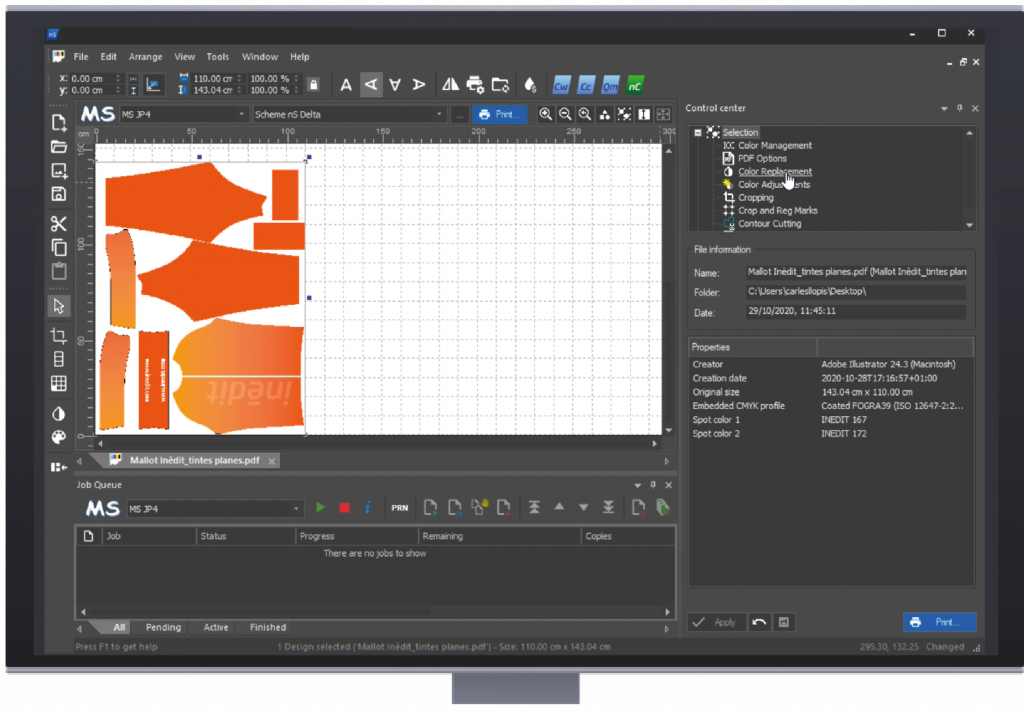Click the printer settings gear icon

point(475,84)
